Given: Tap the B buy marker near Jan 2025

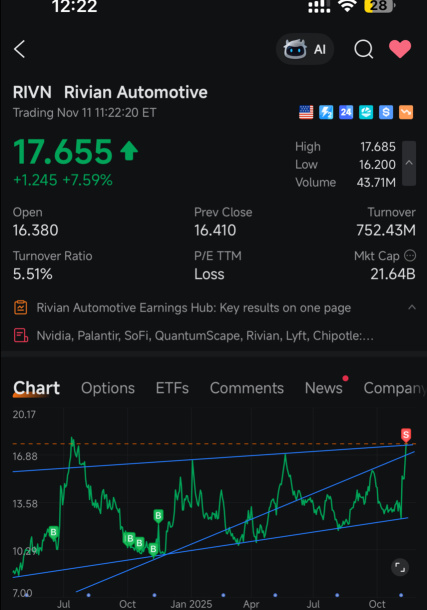Looking at the screenshot, I should tap(158, 516).
